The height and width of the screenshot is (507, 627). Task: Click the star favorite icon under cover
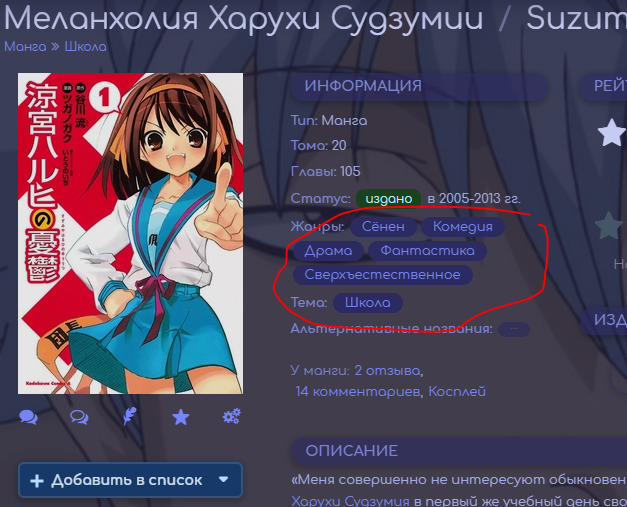[x=181, y=417]
